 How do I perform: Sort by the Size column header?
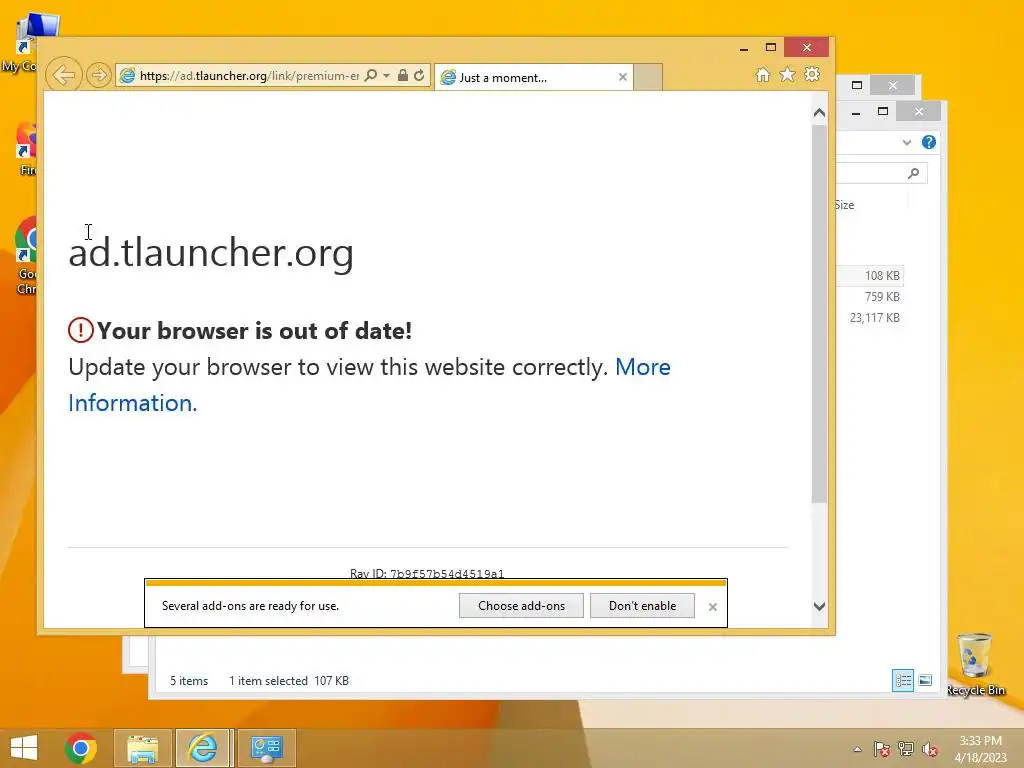[x=844, y=205]
